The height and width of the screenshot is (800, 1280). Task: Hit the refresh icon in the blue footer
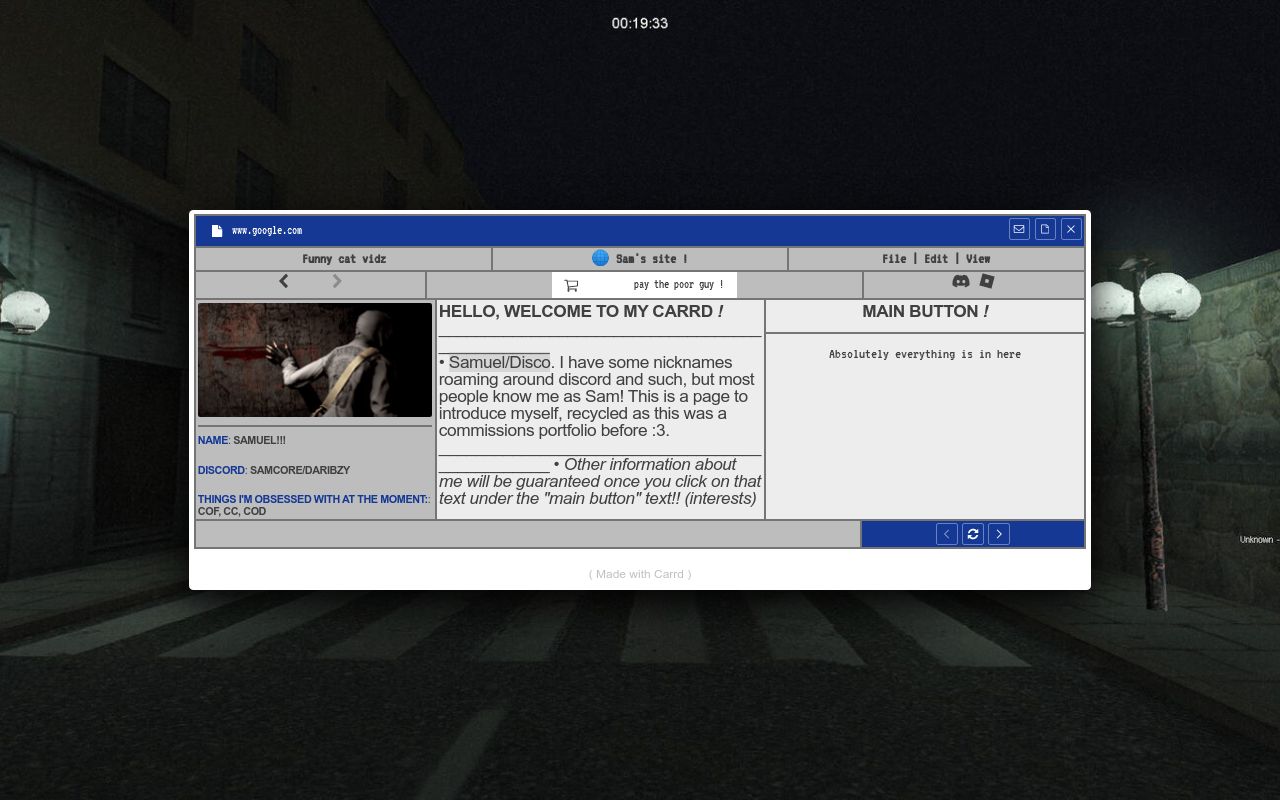click(973, 534)
